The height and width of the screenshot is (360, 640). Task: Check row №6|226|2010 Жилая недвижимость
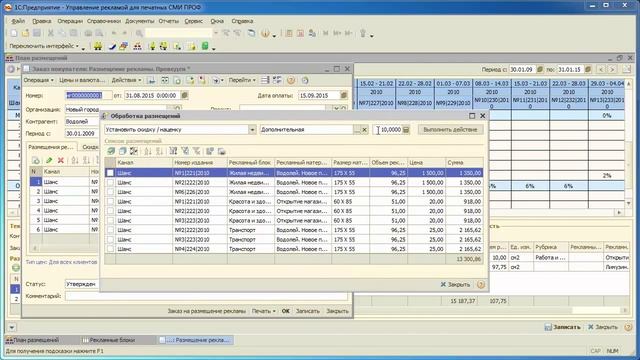click(110, 192)
